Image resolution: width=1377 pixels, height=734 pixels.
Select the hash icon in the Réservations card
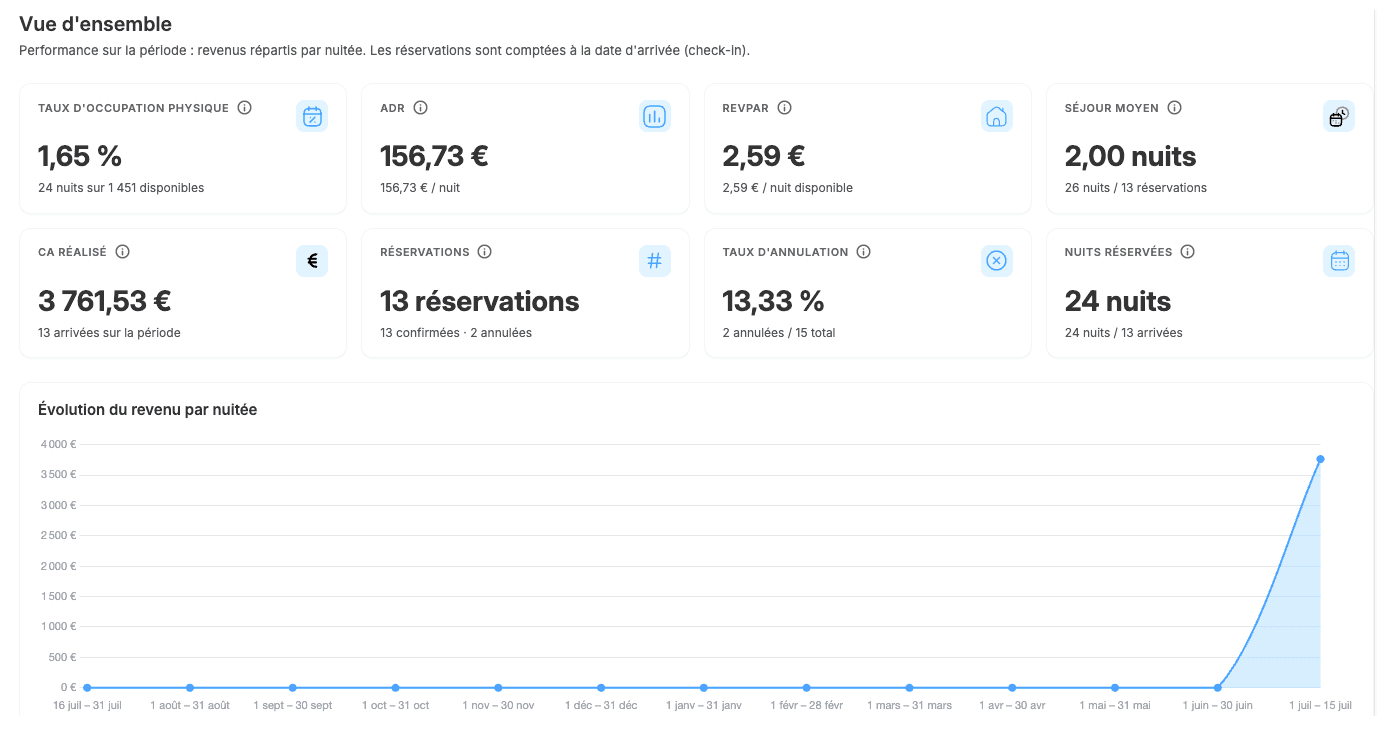tap(655, 261)
